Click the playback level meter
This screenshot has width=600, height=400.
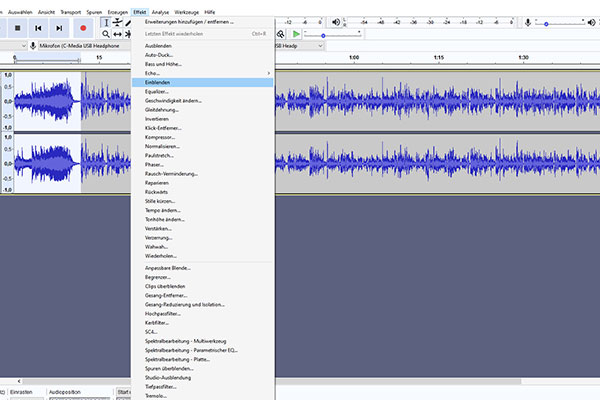[429, 22]
